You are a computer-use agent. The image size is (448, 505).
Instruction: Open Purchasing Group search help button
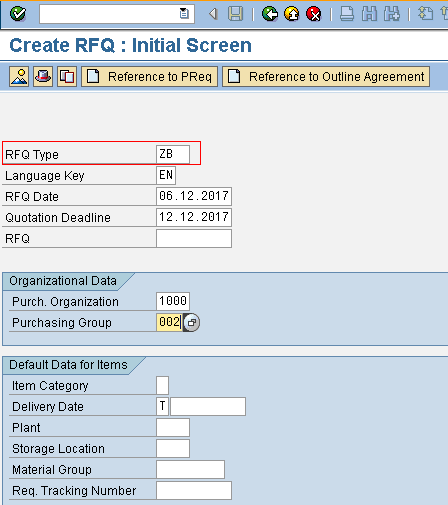pyautogui.click(x=191, y=323)
